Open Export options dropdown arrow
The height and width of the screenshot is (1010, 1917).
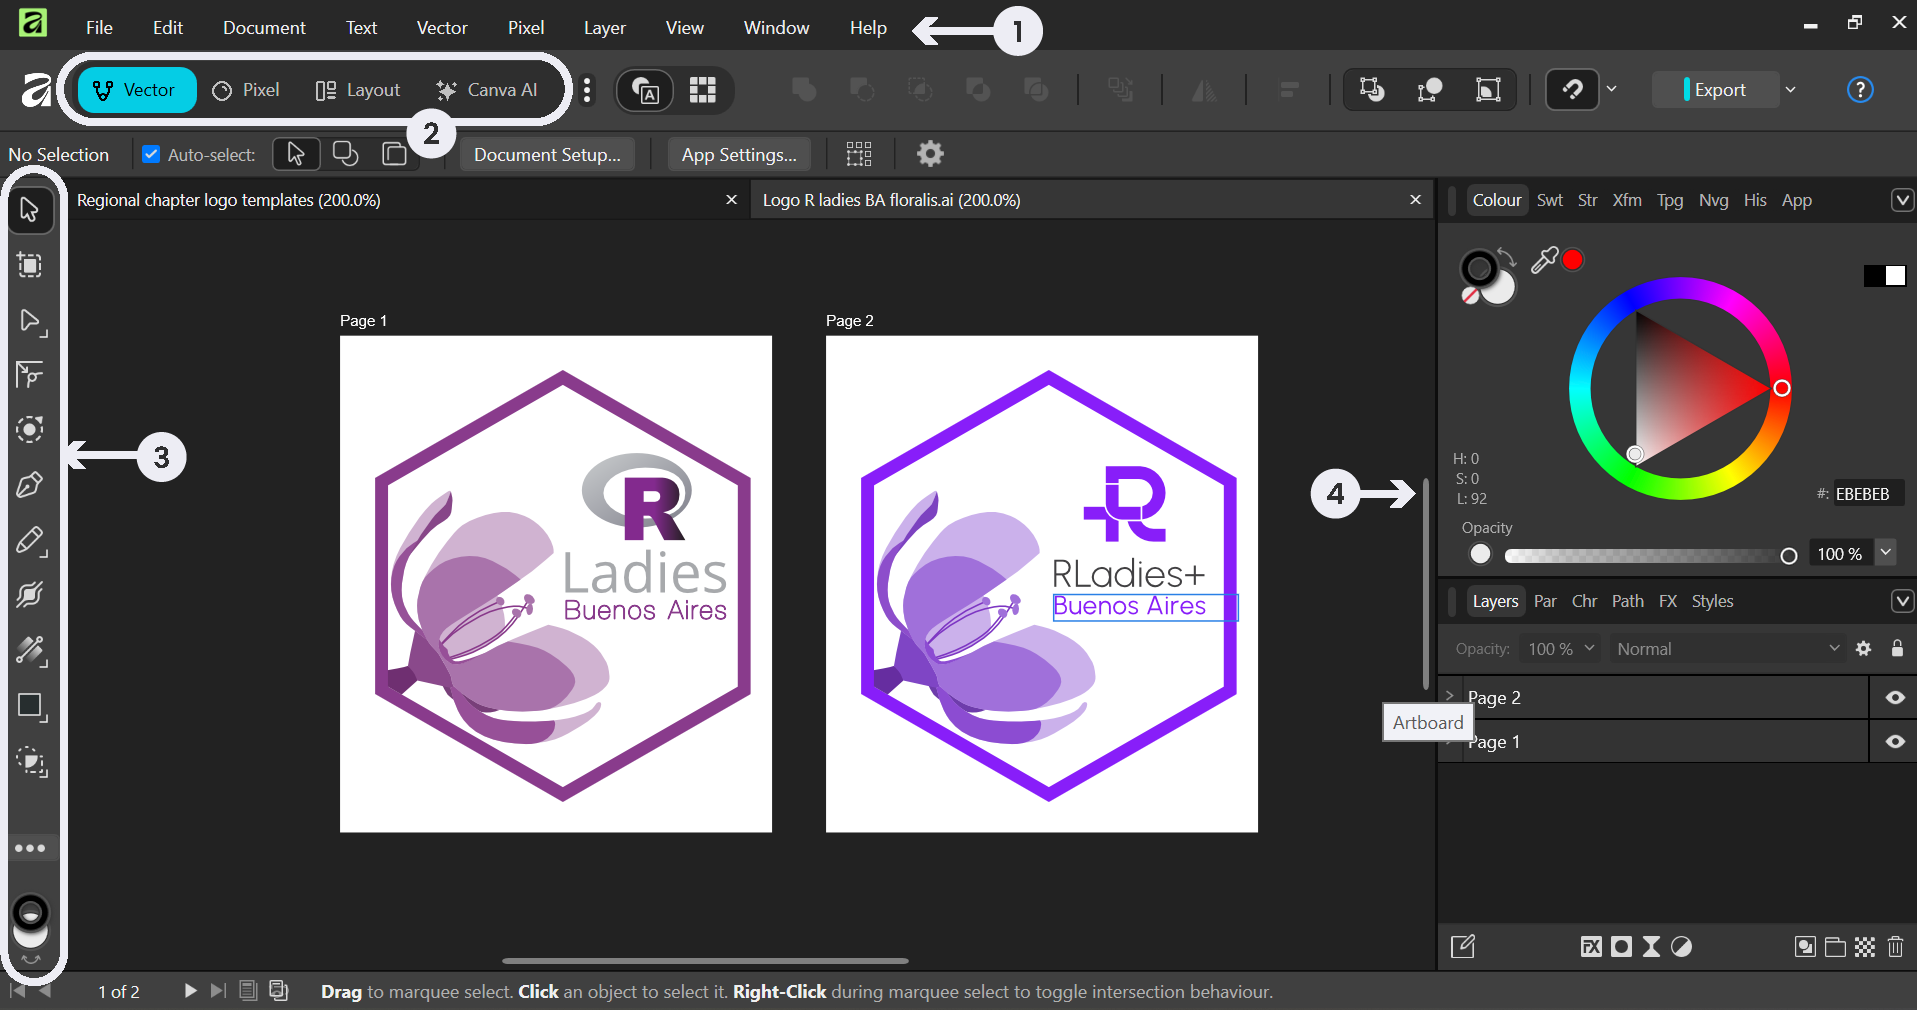[1790, 90]
